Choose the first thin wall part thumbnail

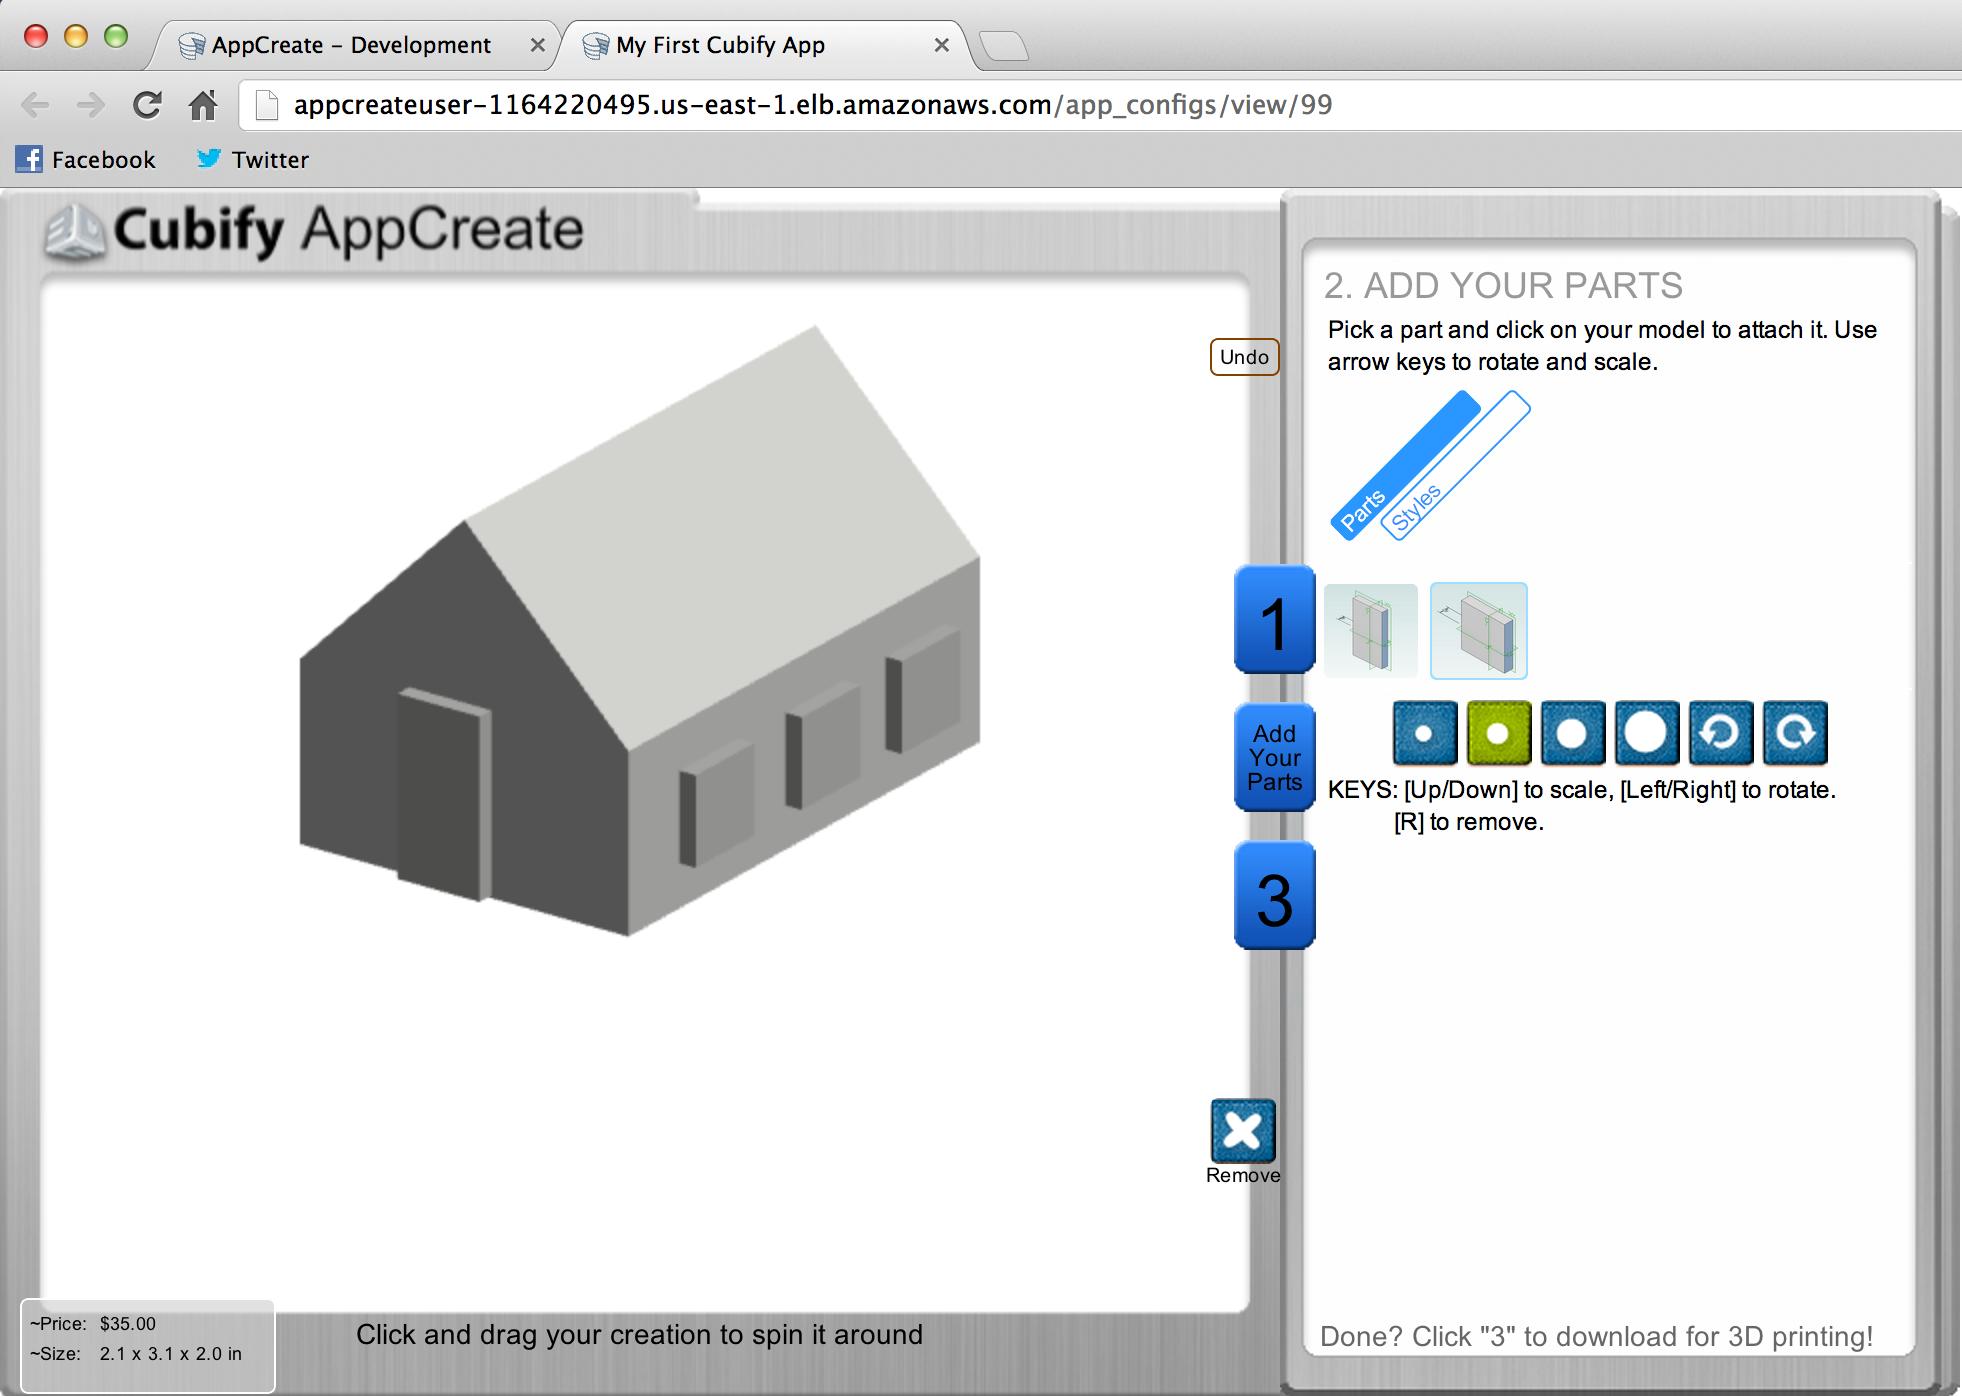click(x=1370, y=631)
